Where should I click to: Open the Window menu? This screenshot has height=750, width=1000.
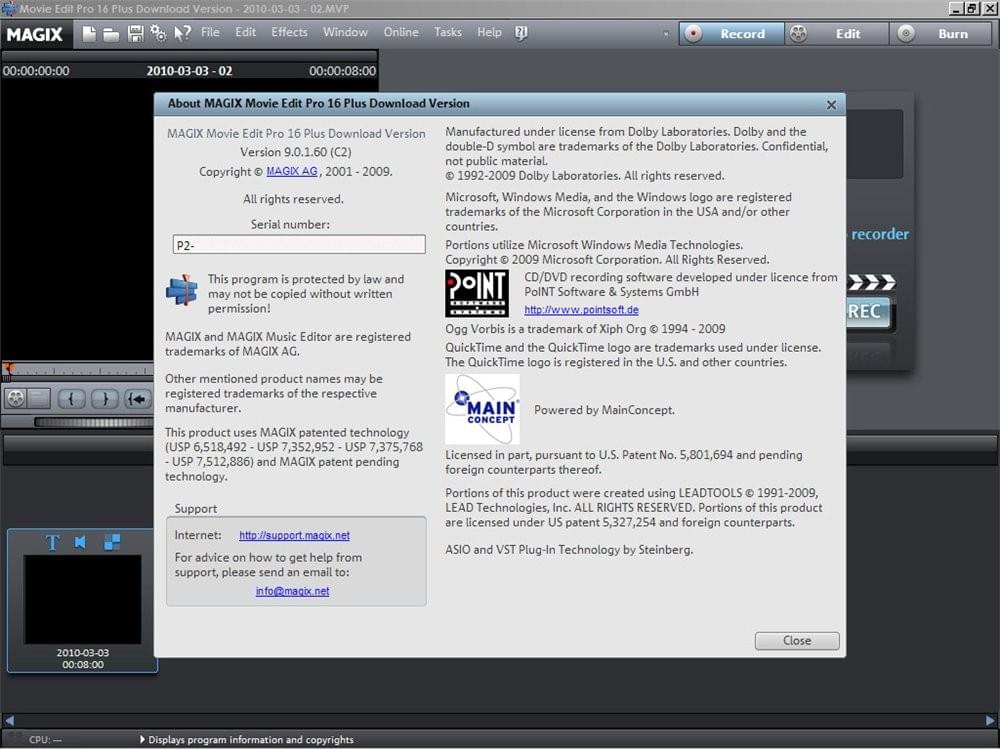pos(345,32)
